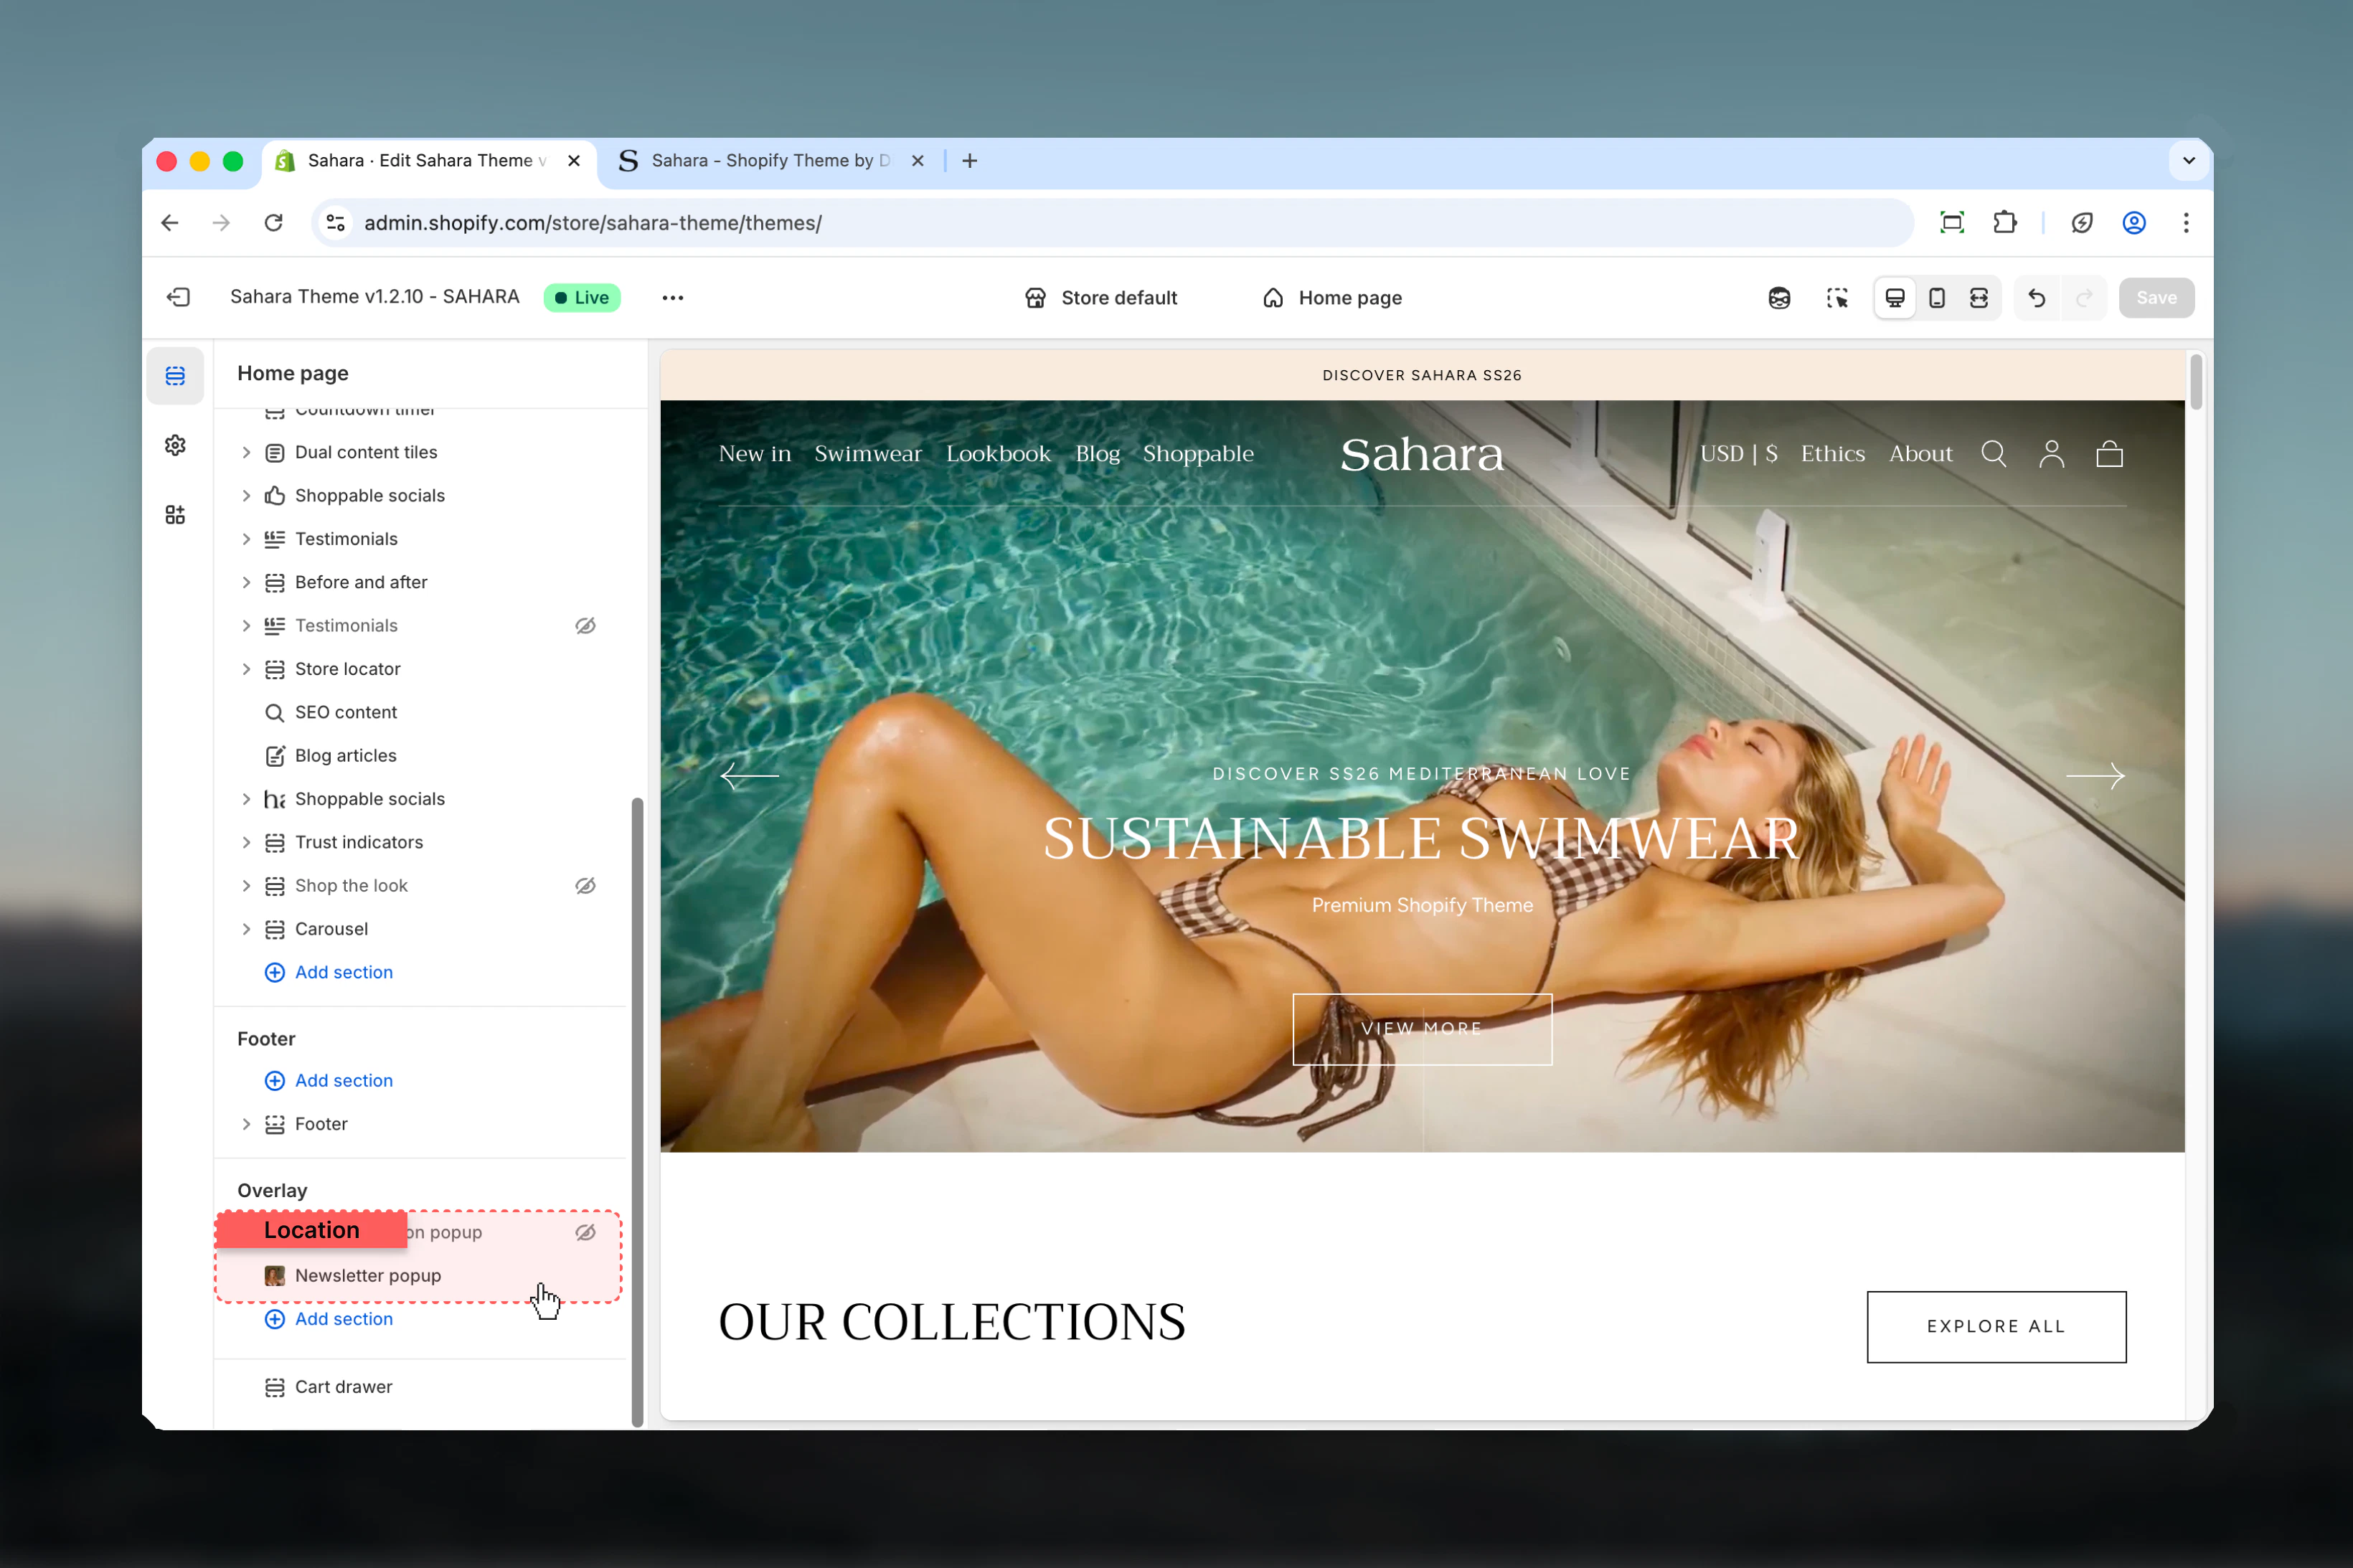Click the account person icon in preview

(x=2052, y=454)
